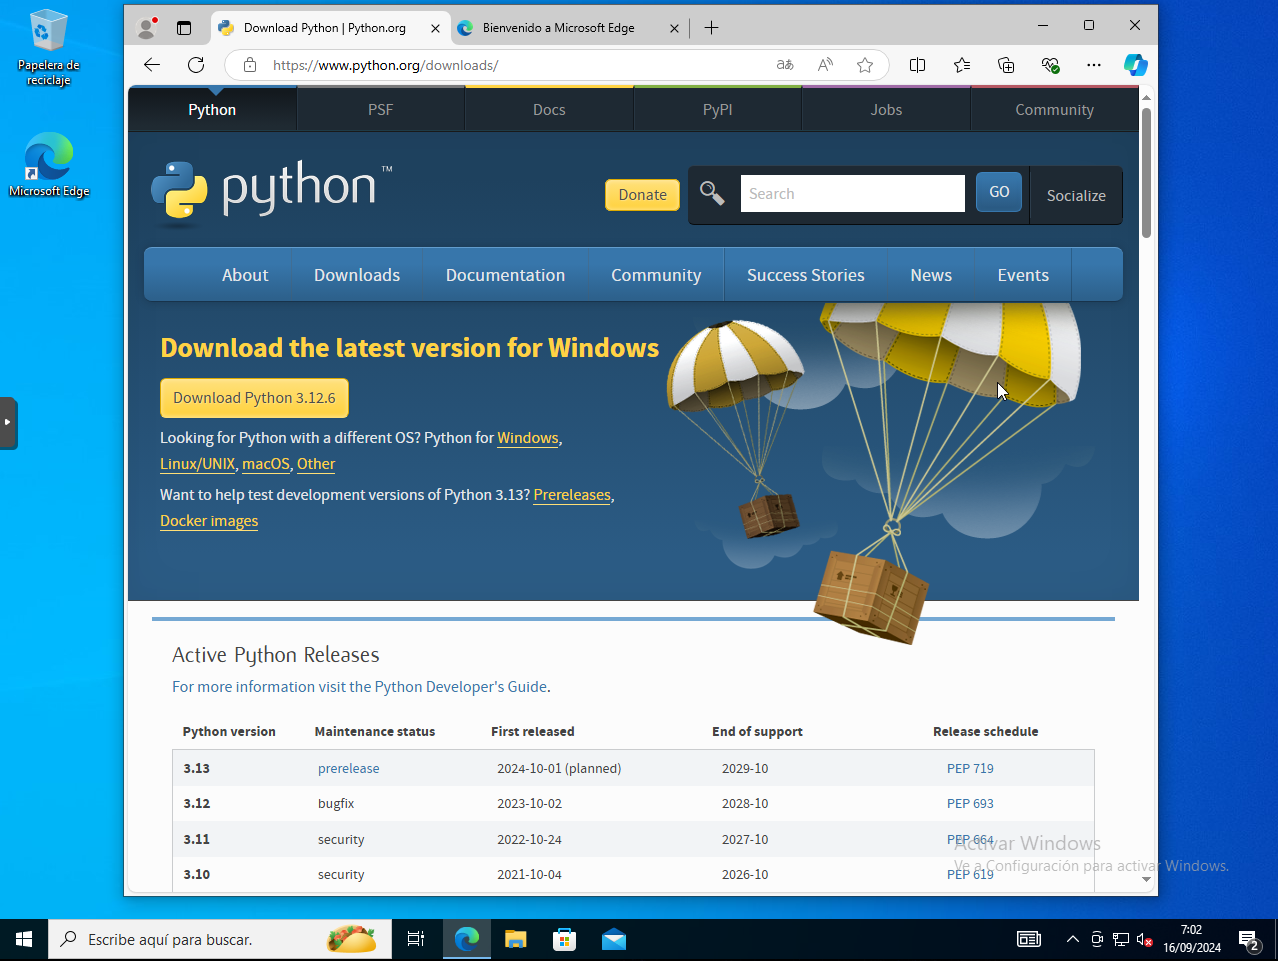Follow the macOS link
This screenshot has width=1278, height=961.
pos(266,464)
